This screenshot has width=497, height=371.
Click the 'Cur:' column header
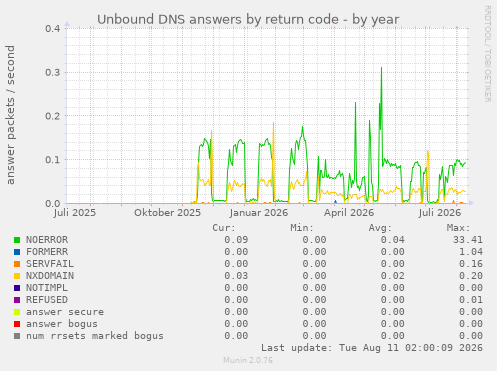224,228
